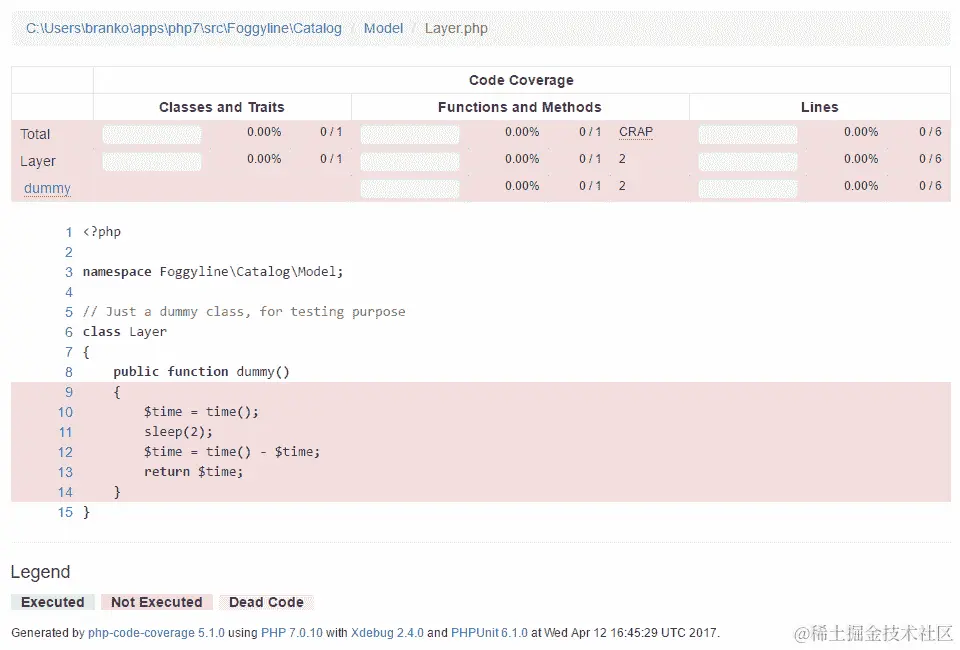Click the Model breadcrumb link
Screen dimensions: 960x650
point(383,29)
